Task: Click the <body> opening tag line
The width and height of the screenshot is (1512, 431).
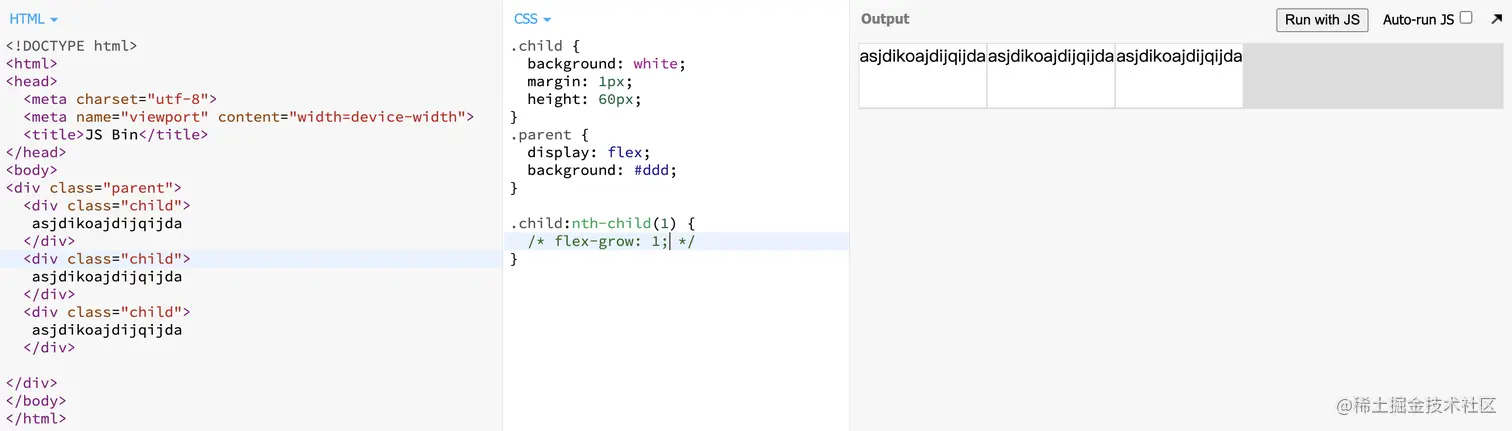Action: pyautogui.click(x=31, y=170)
